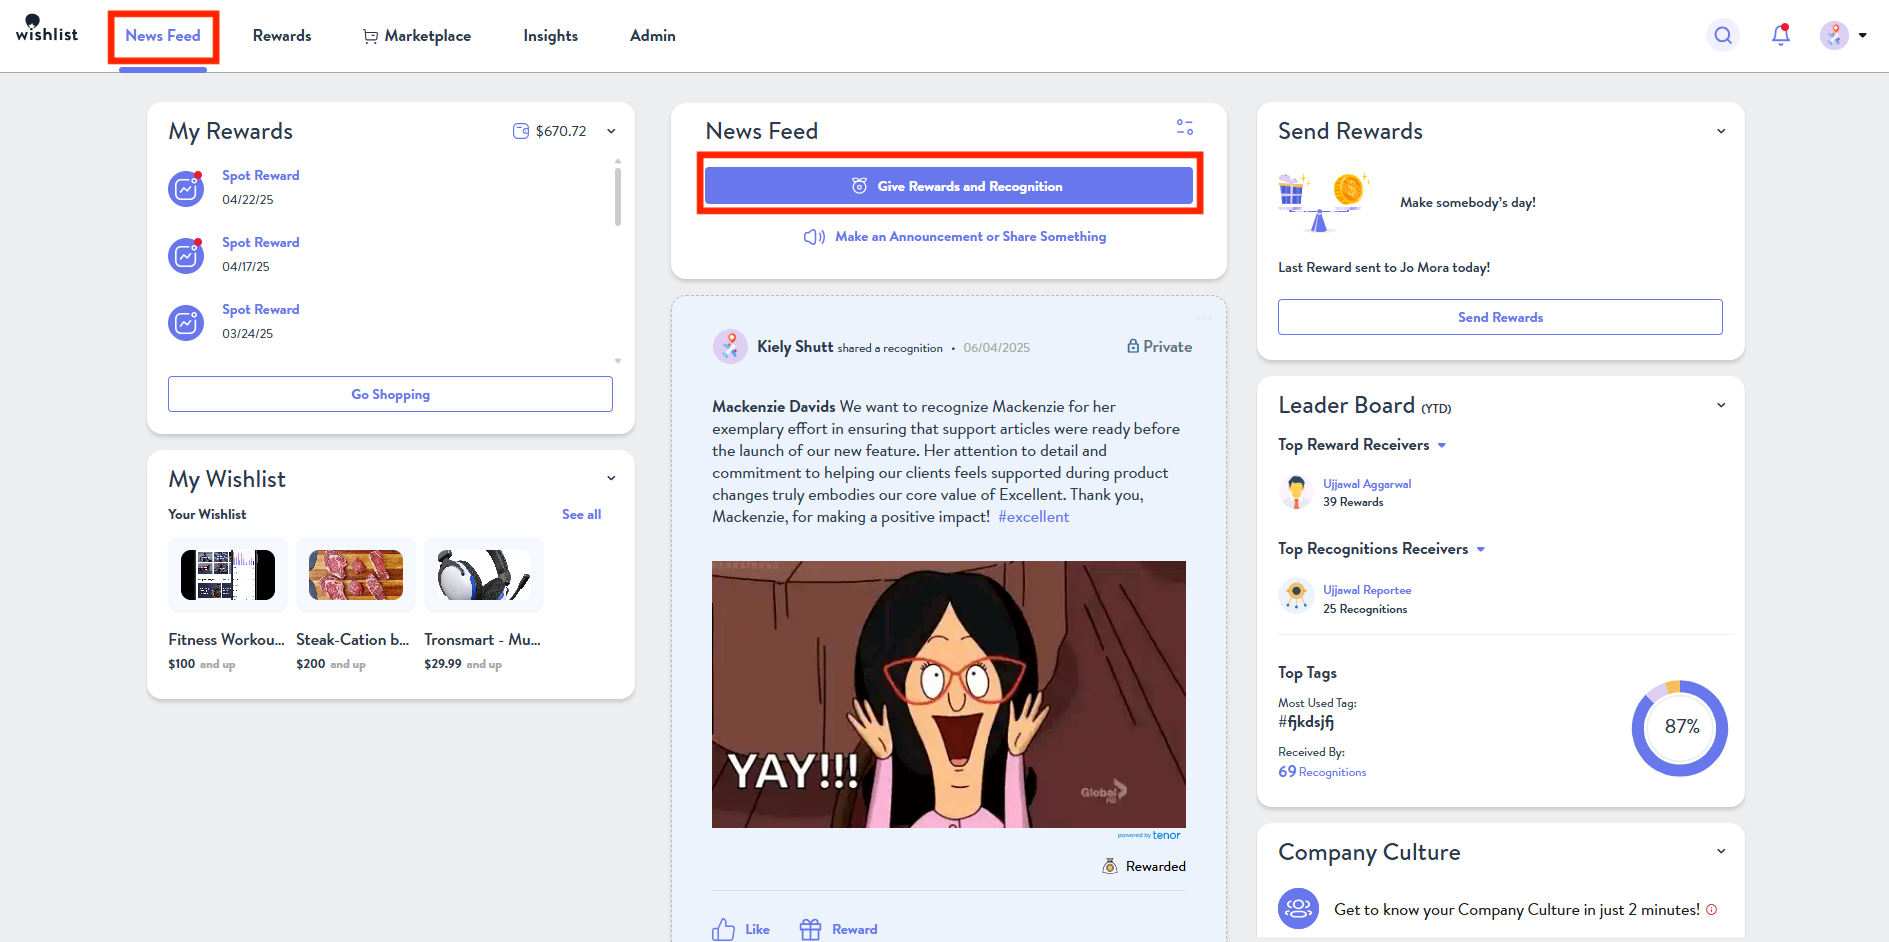
Task: Open the Tronsmart wishlist thumbnail
Action: [x=484, y=575]
